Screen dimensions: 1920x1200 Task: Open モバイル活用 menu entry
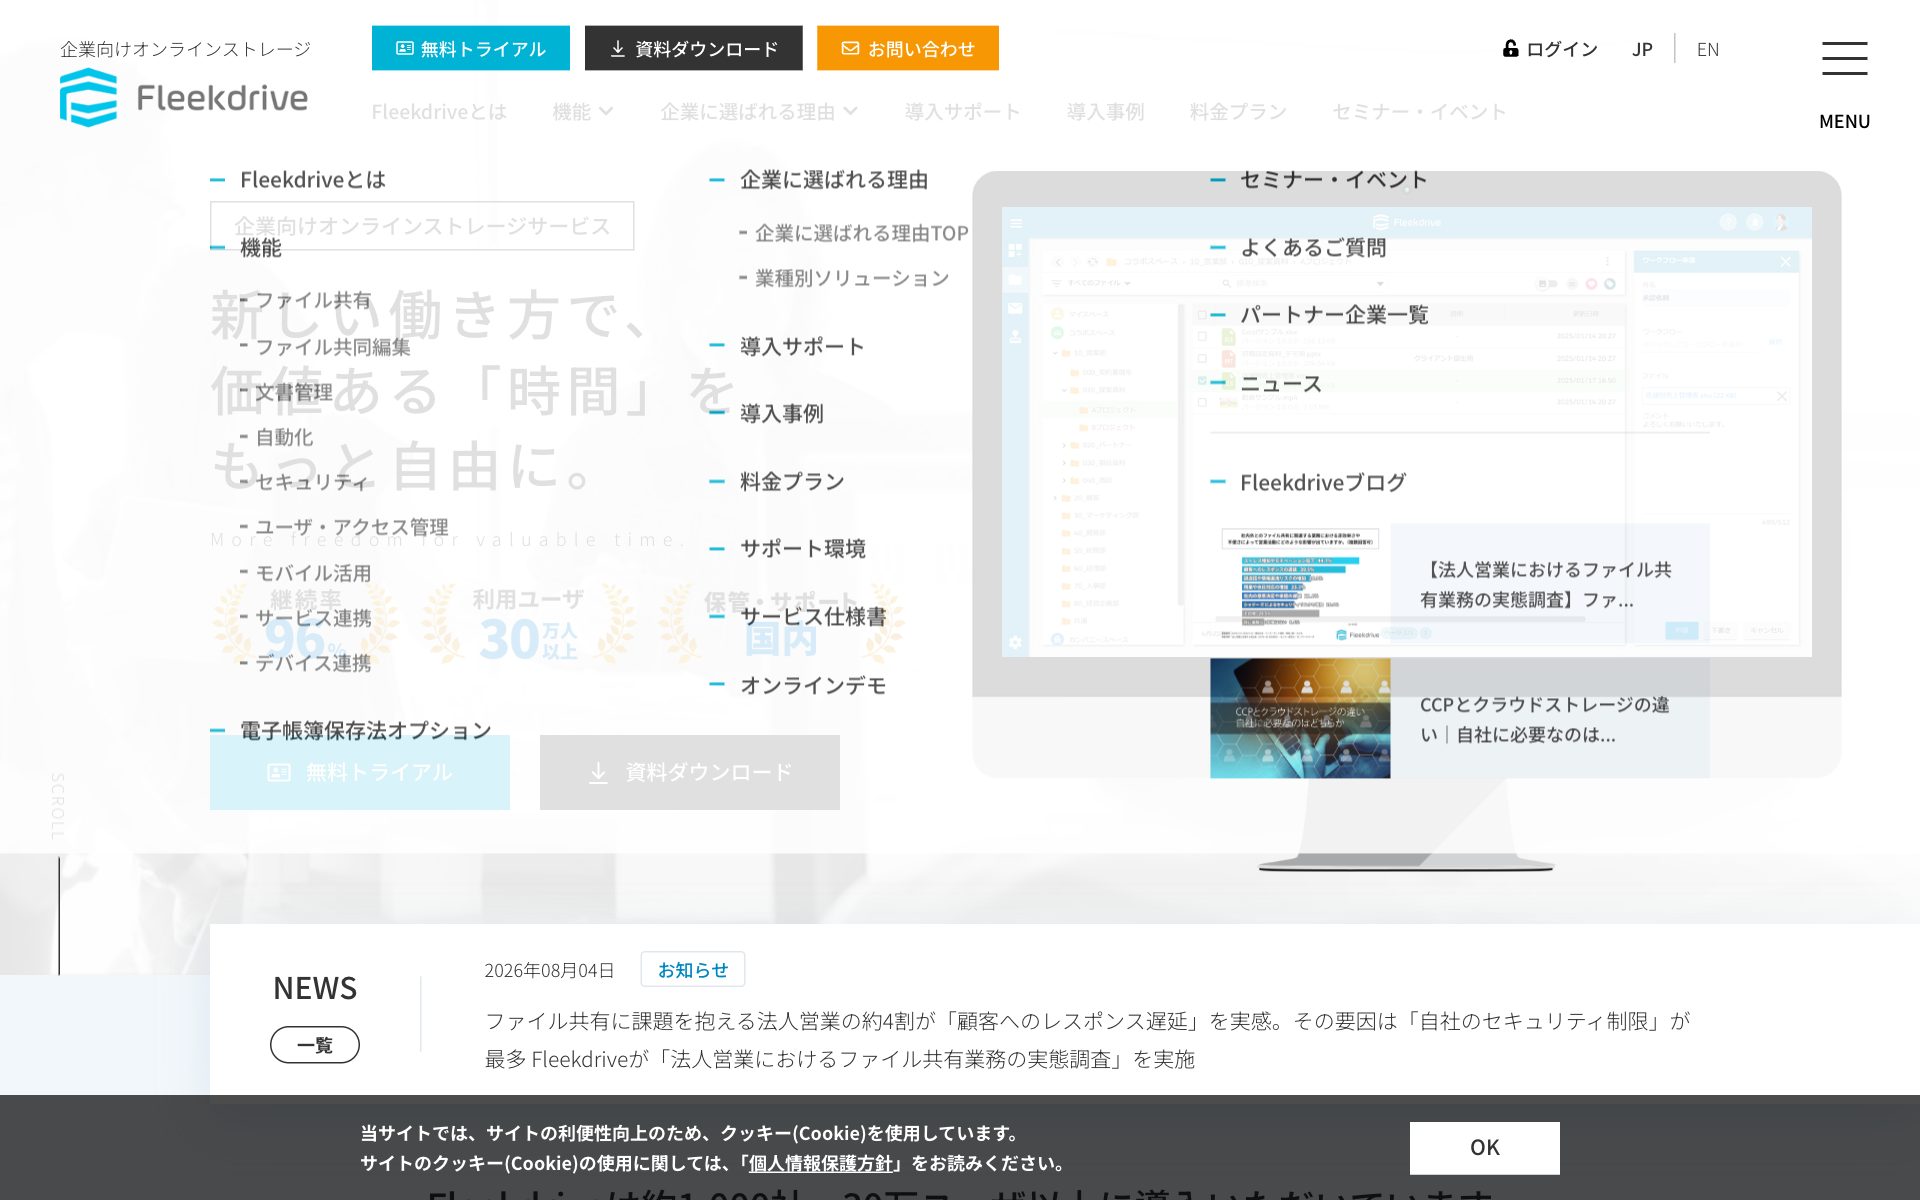(x=313, y=573)
